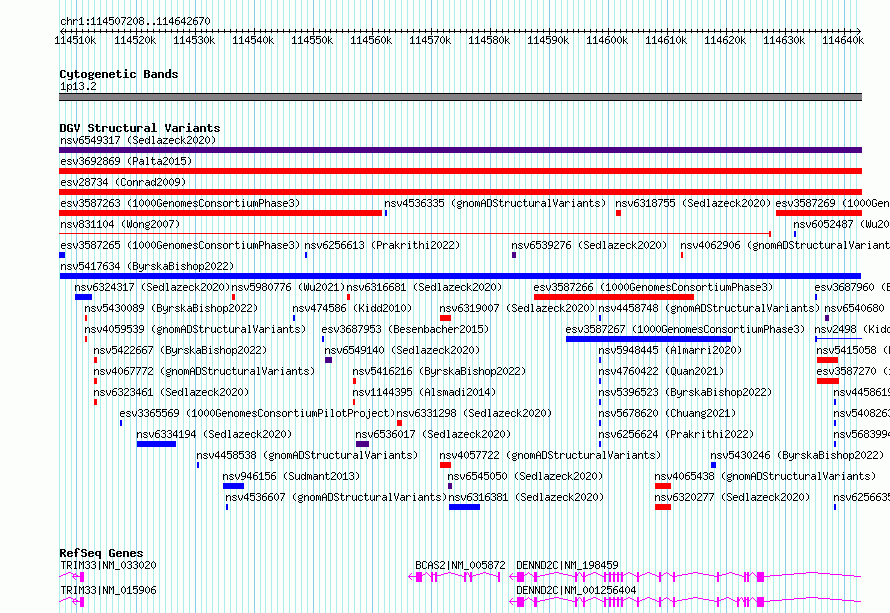
Task: Click nsv5948445 (Almarri2020) label
Action: [670, 350]
